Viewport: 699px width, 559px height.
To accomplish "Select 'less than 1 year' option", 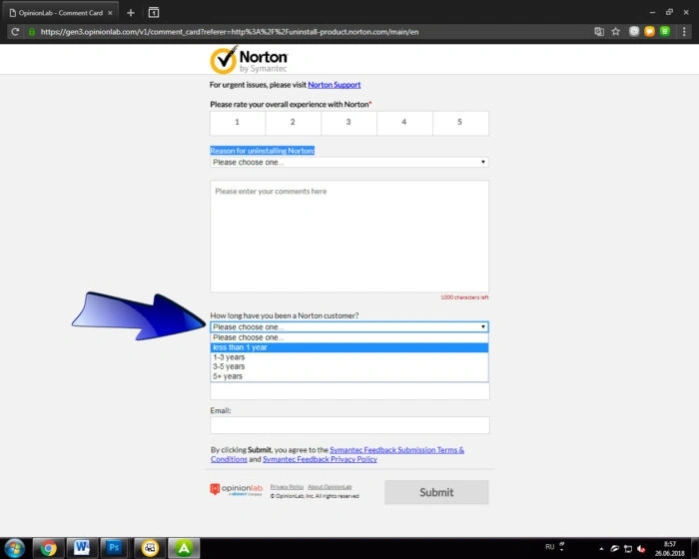I will coord(349,347).
